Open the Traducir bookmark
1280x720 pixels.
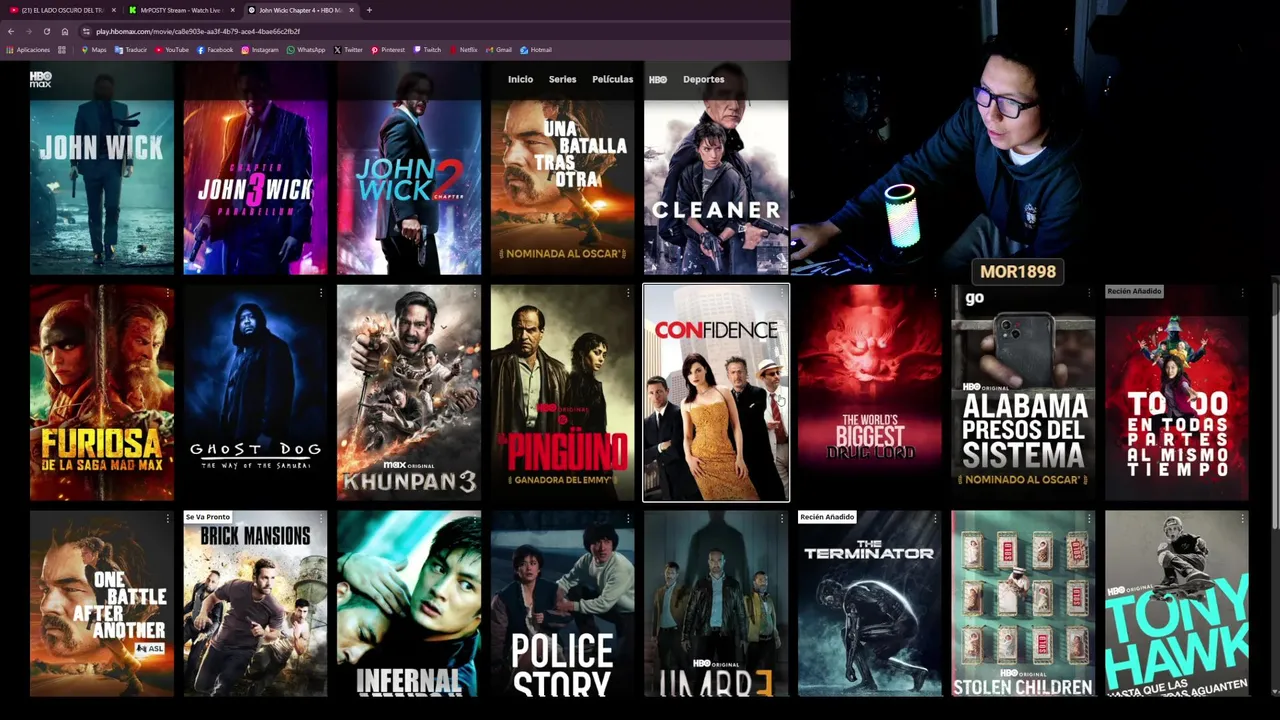(x=131, y=49)
